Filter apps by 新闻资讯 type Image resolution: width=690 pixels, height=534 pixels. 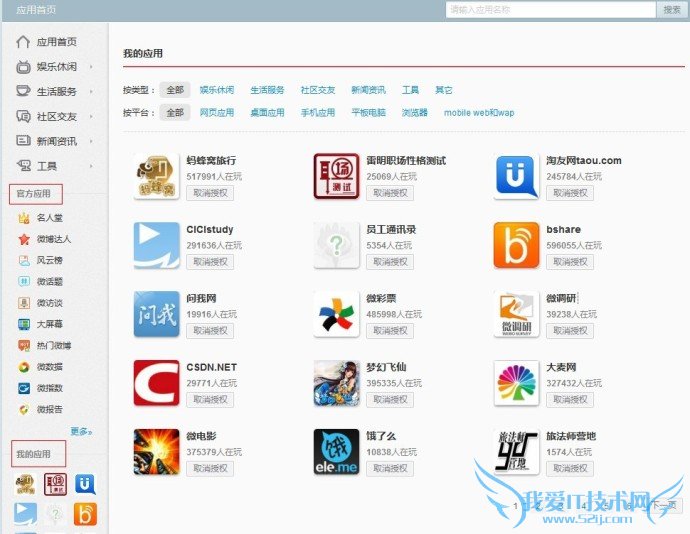coord(368,90)
